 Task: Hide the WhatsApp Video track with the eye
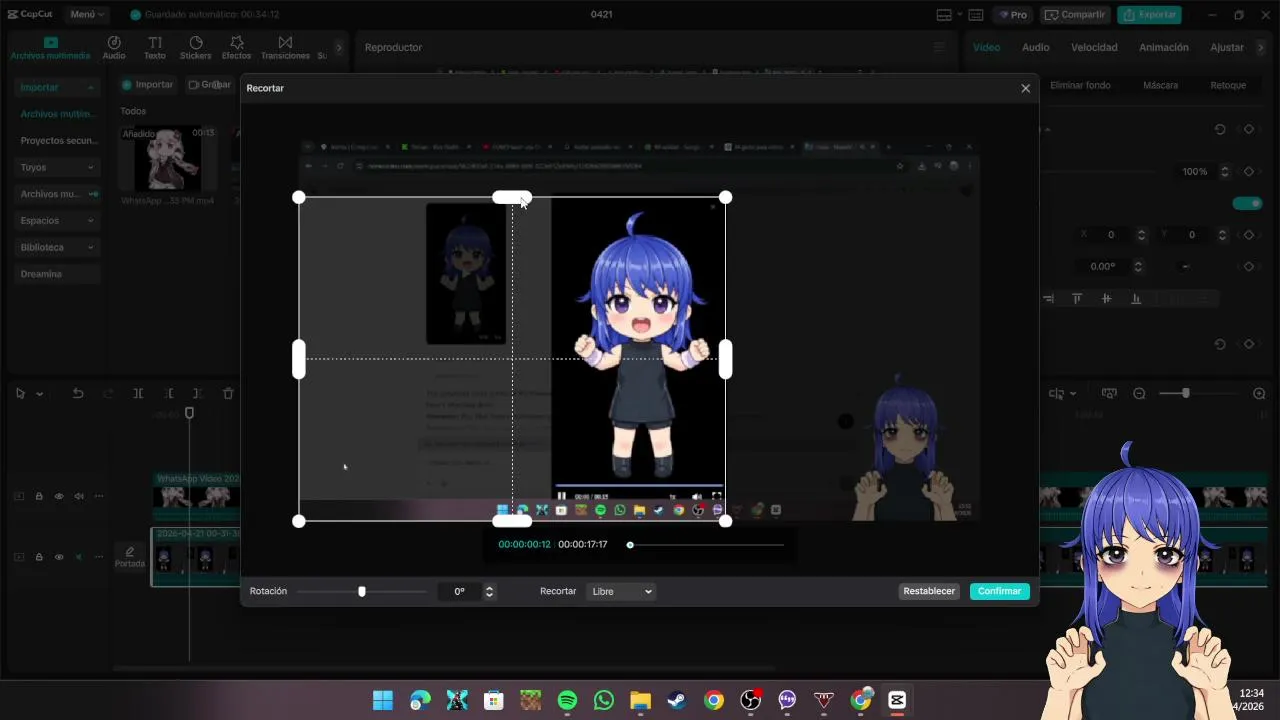tap(59, 496)
